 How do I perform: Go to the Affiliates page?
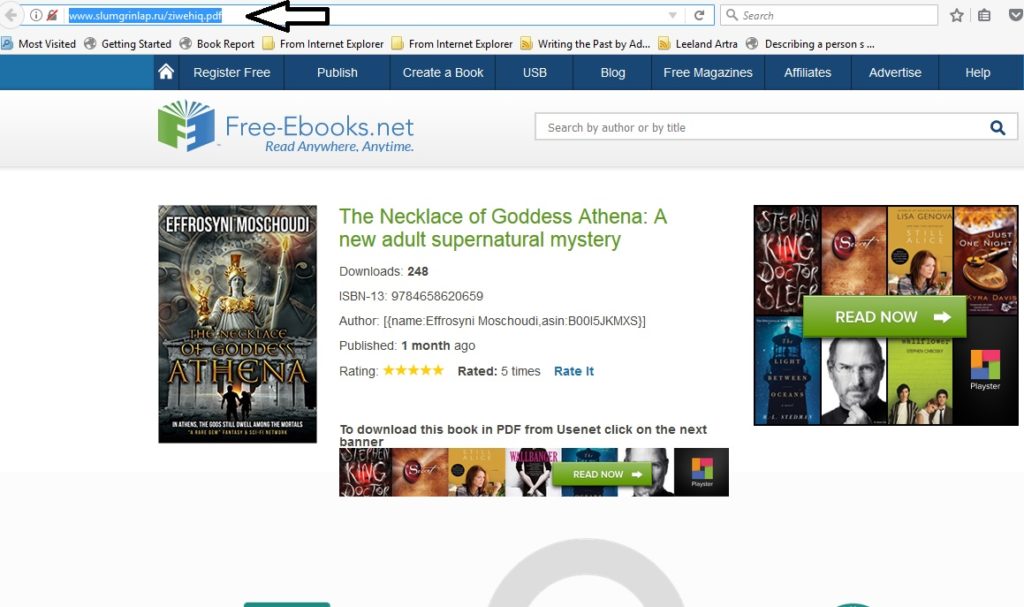(807, 73)
